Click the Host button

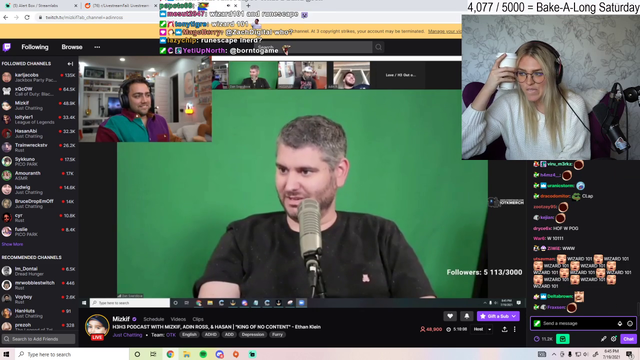[x=478, y=329]
